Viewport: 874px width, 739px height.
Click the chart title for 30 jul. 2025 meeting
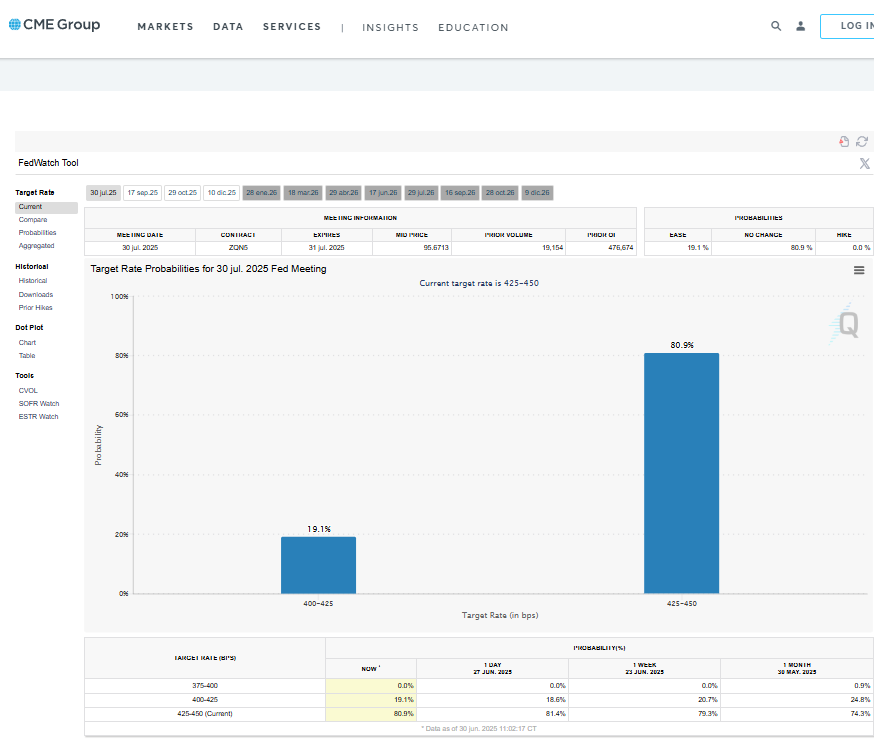[x=208, y=269]
